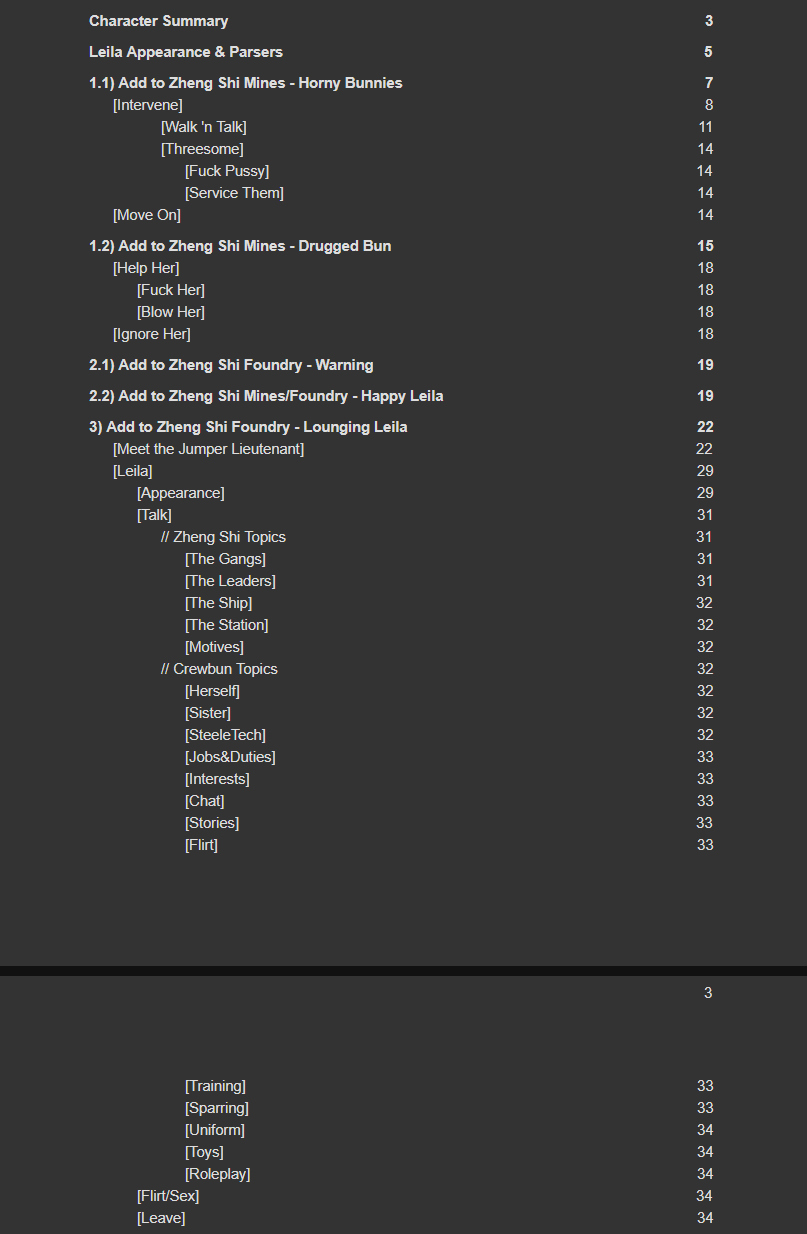Go to the [Ignore Her] entry
This screenshot has height=1234, width=807.
coord(151,334)
